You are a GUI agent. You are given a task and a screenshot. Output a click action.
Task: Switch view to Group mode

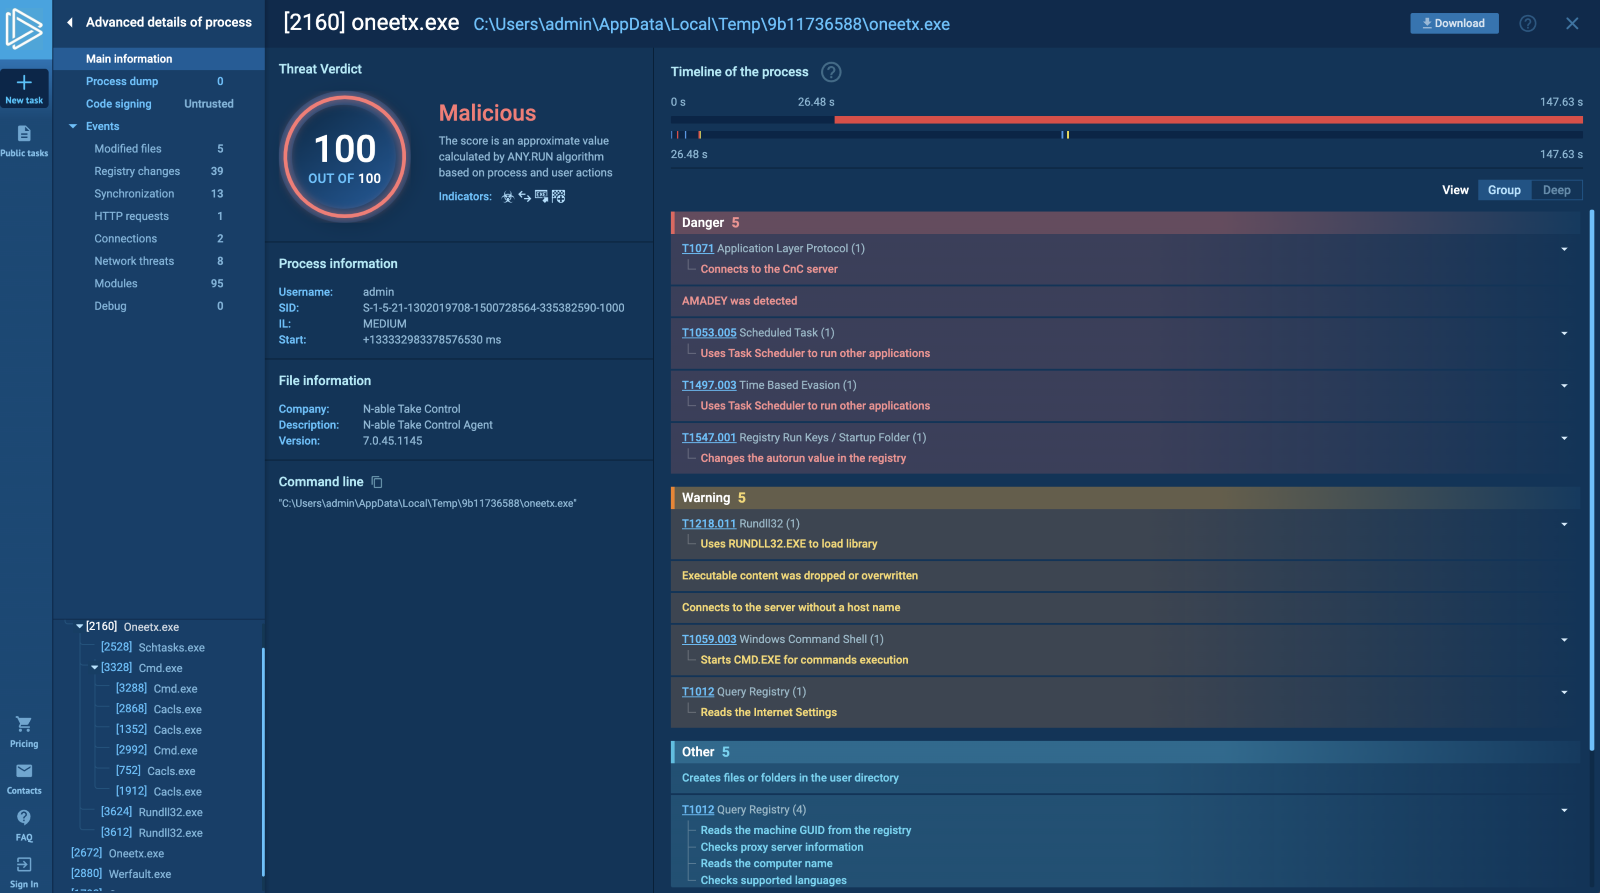(x=1503, y=190)
